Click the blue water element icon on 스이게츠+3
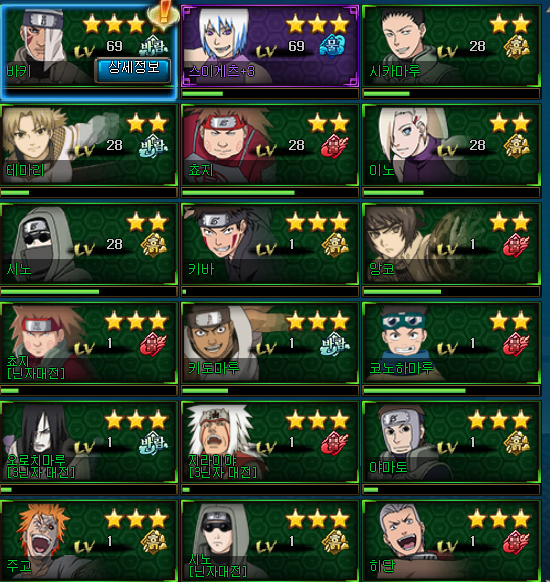Viewport: 550px width, 582px height. point(332,46)
